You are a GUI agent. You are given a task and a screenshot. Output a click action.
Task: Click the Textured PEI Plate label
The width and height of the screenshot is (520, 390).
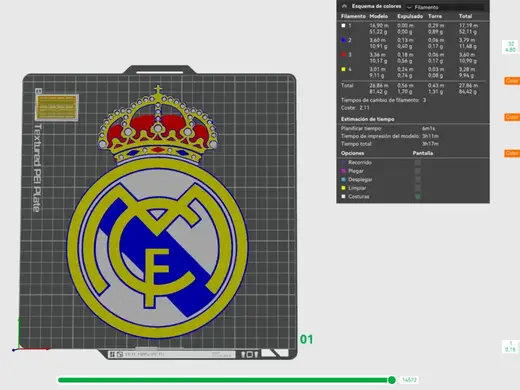[x=37, y=168]
